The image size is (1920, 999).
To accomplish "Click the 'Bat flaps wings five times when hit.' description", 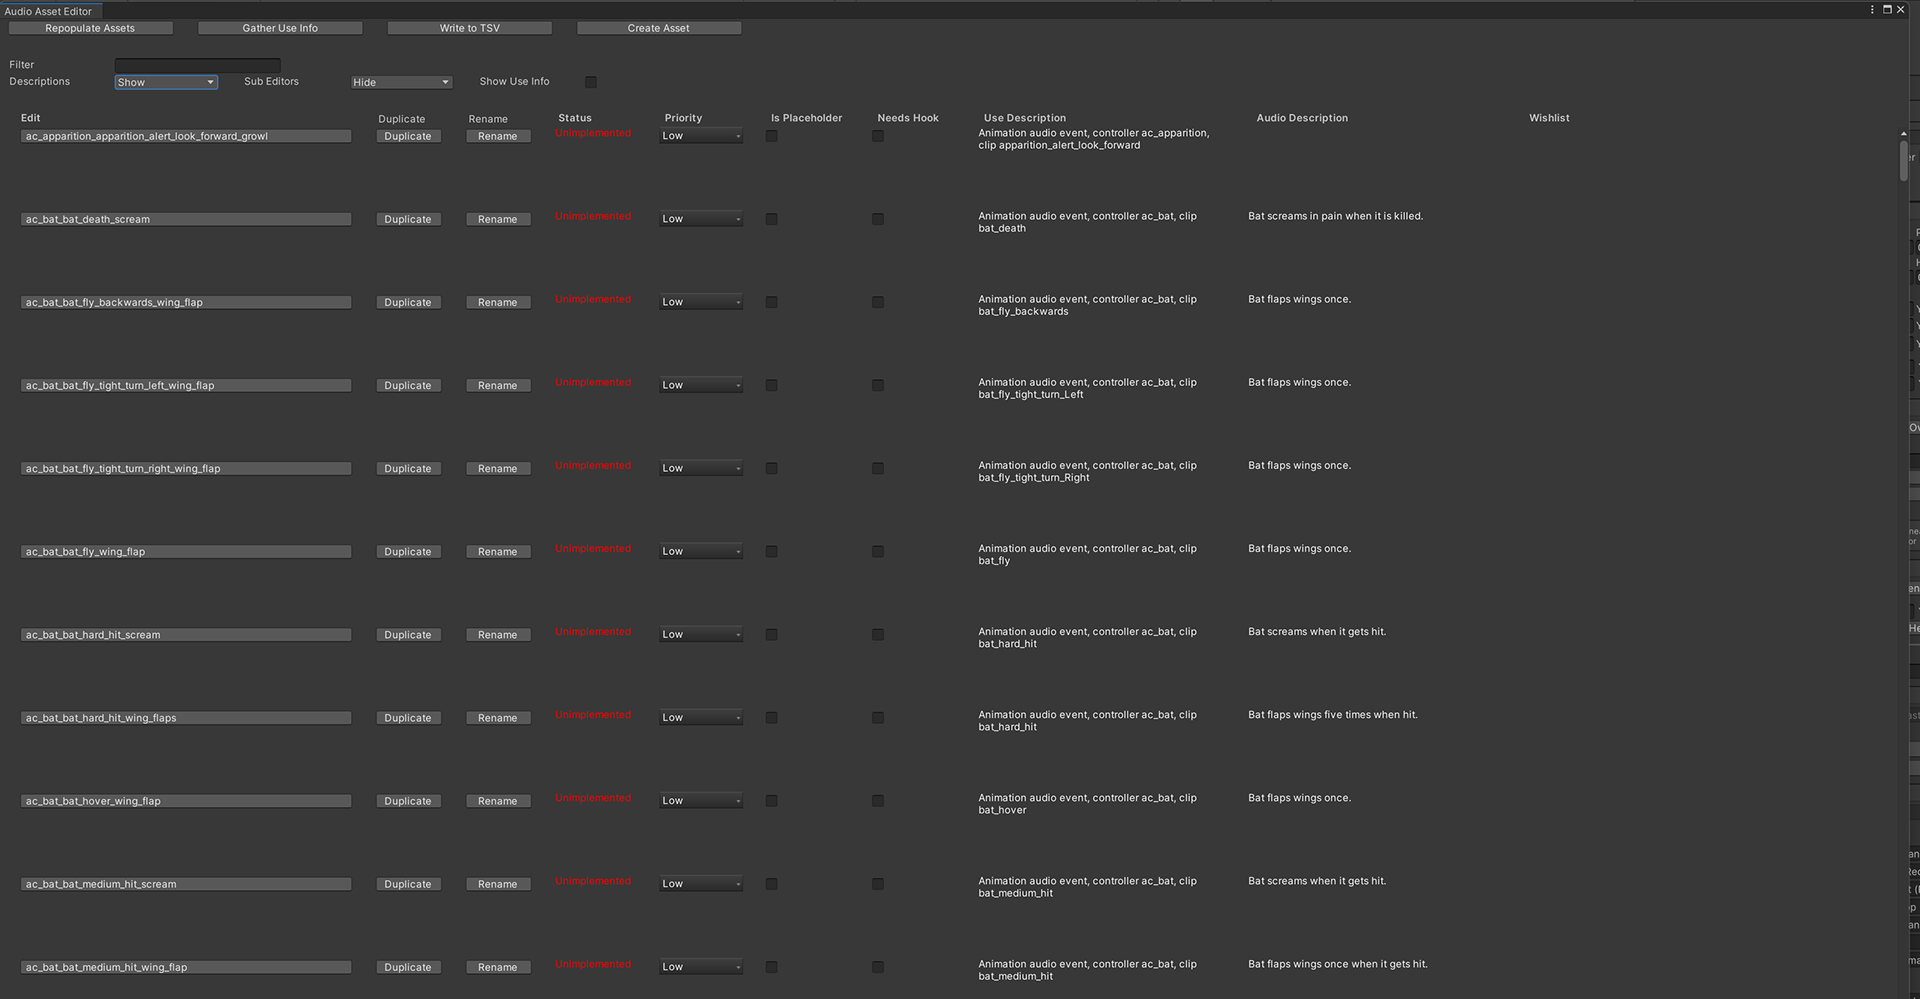I will pos(1333,715).
